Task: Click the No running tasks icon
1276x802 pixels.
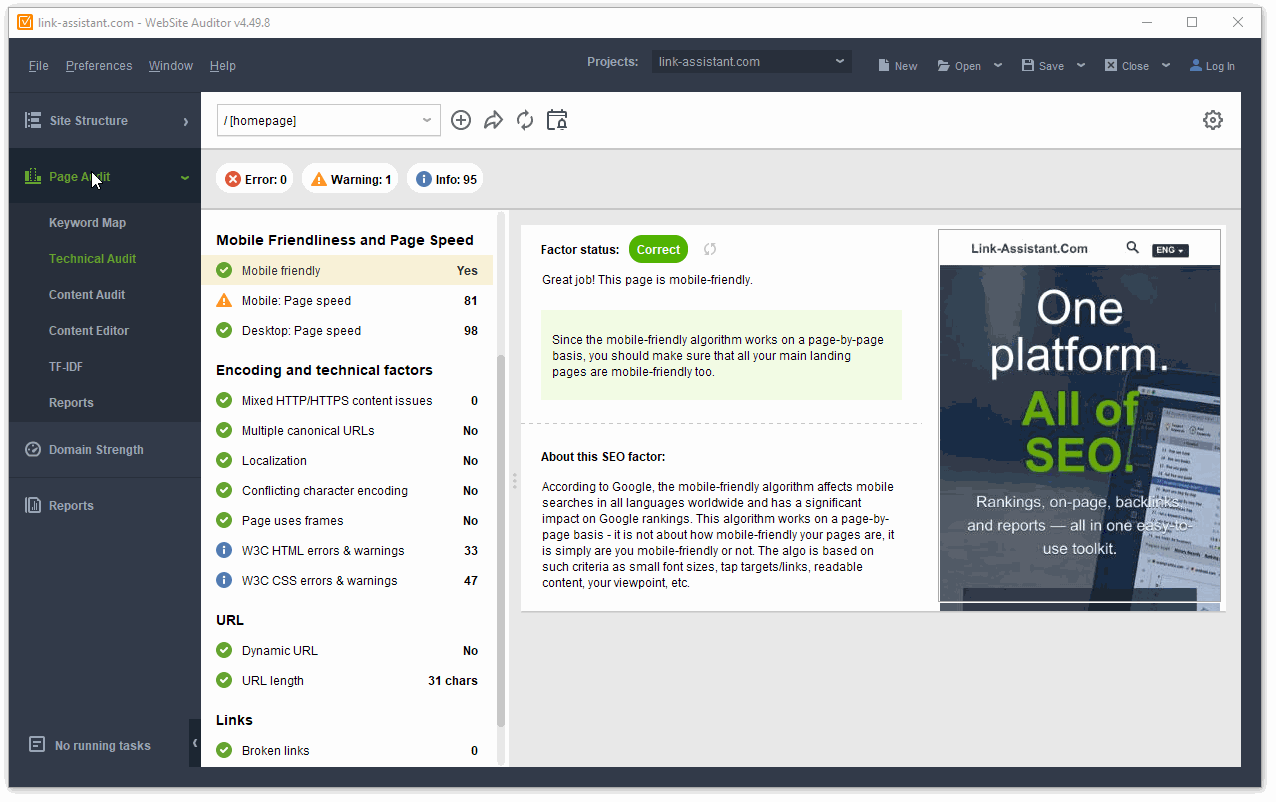Action: point(37,745)
